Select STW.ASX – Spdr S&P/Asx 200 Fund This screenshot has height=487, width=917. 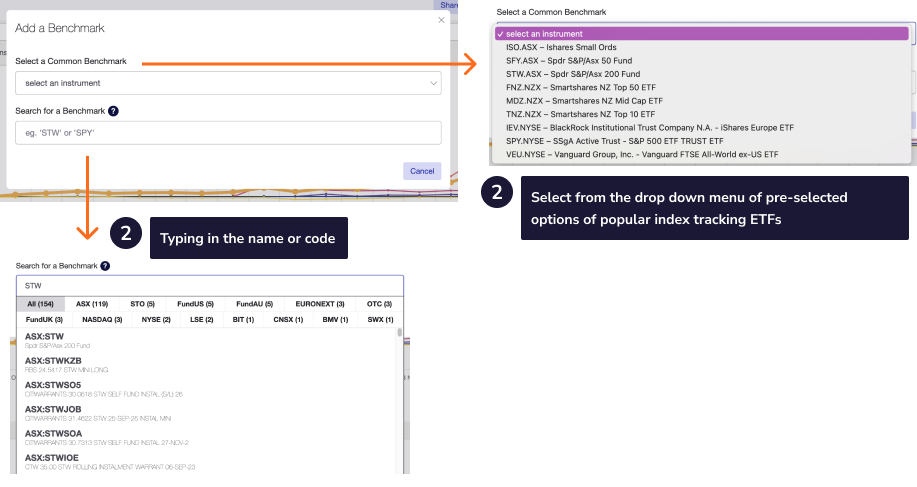[701, 74]
